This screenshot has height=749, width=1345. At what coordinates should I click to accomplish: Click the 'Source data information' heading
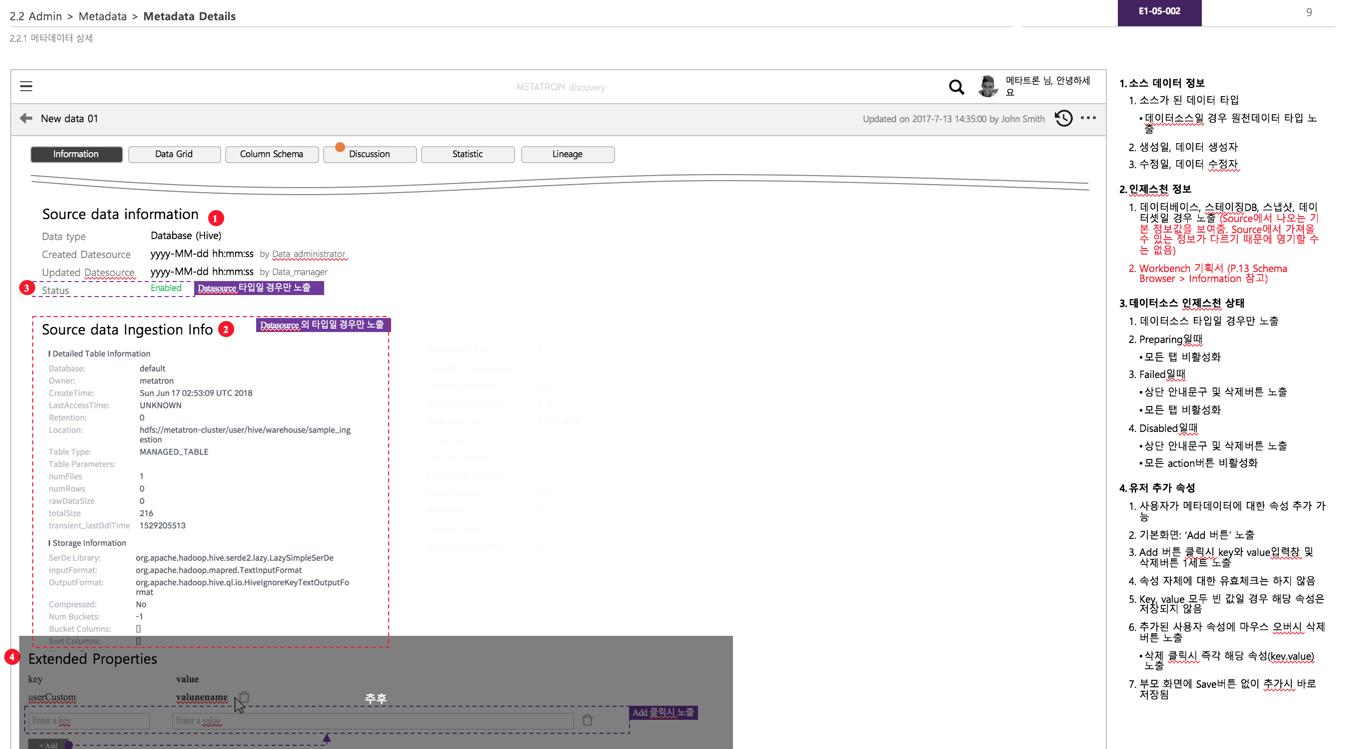point(120,214)
